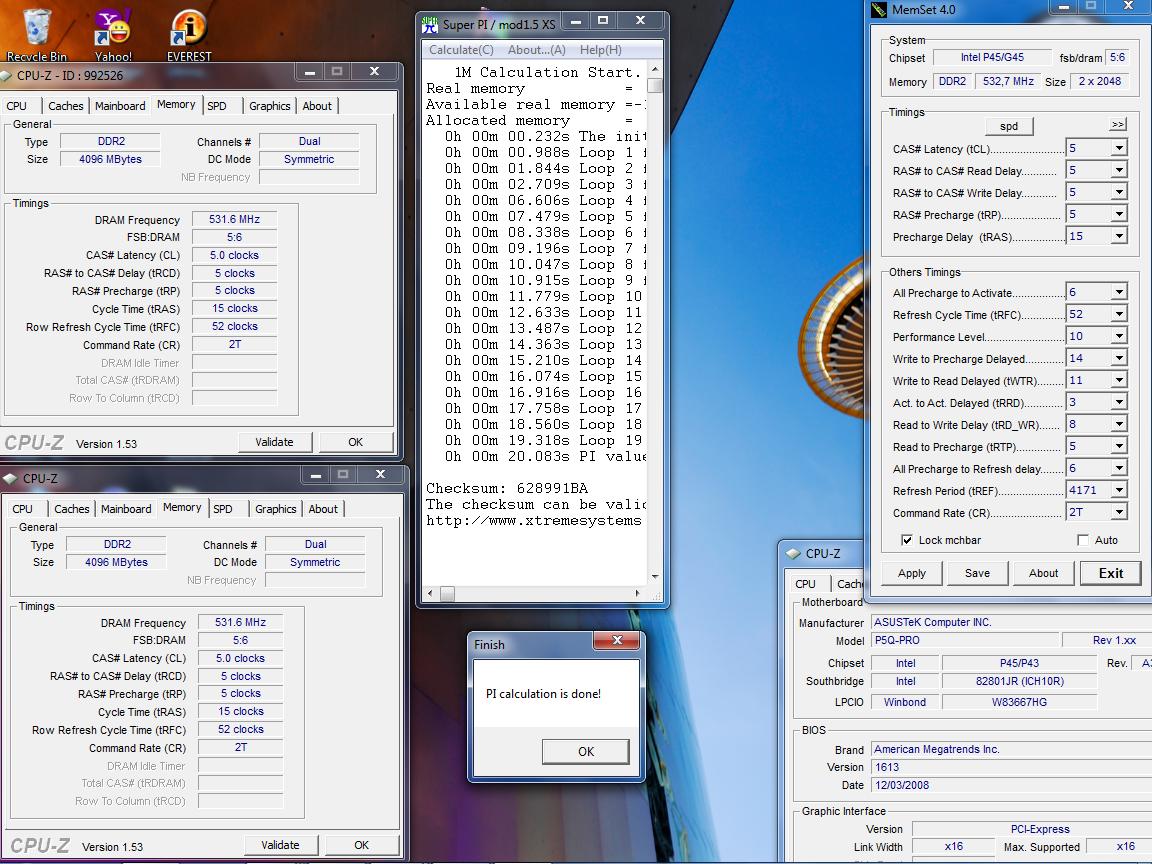
Task: Click the Super PI horizontal scroll right arrow
Action: (637, 593)
